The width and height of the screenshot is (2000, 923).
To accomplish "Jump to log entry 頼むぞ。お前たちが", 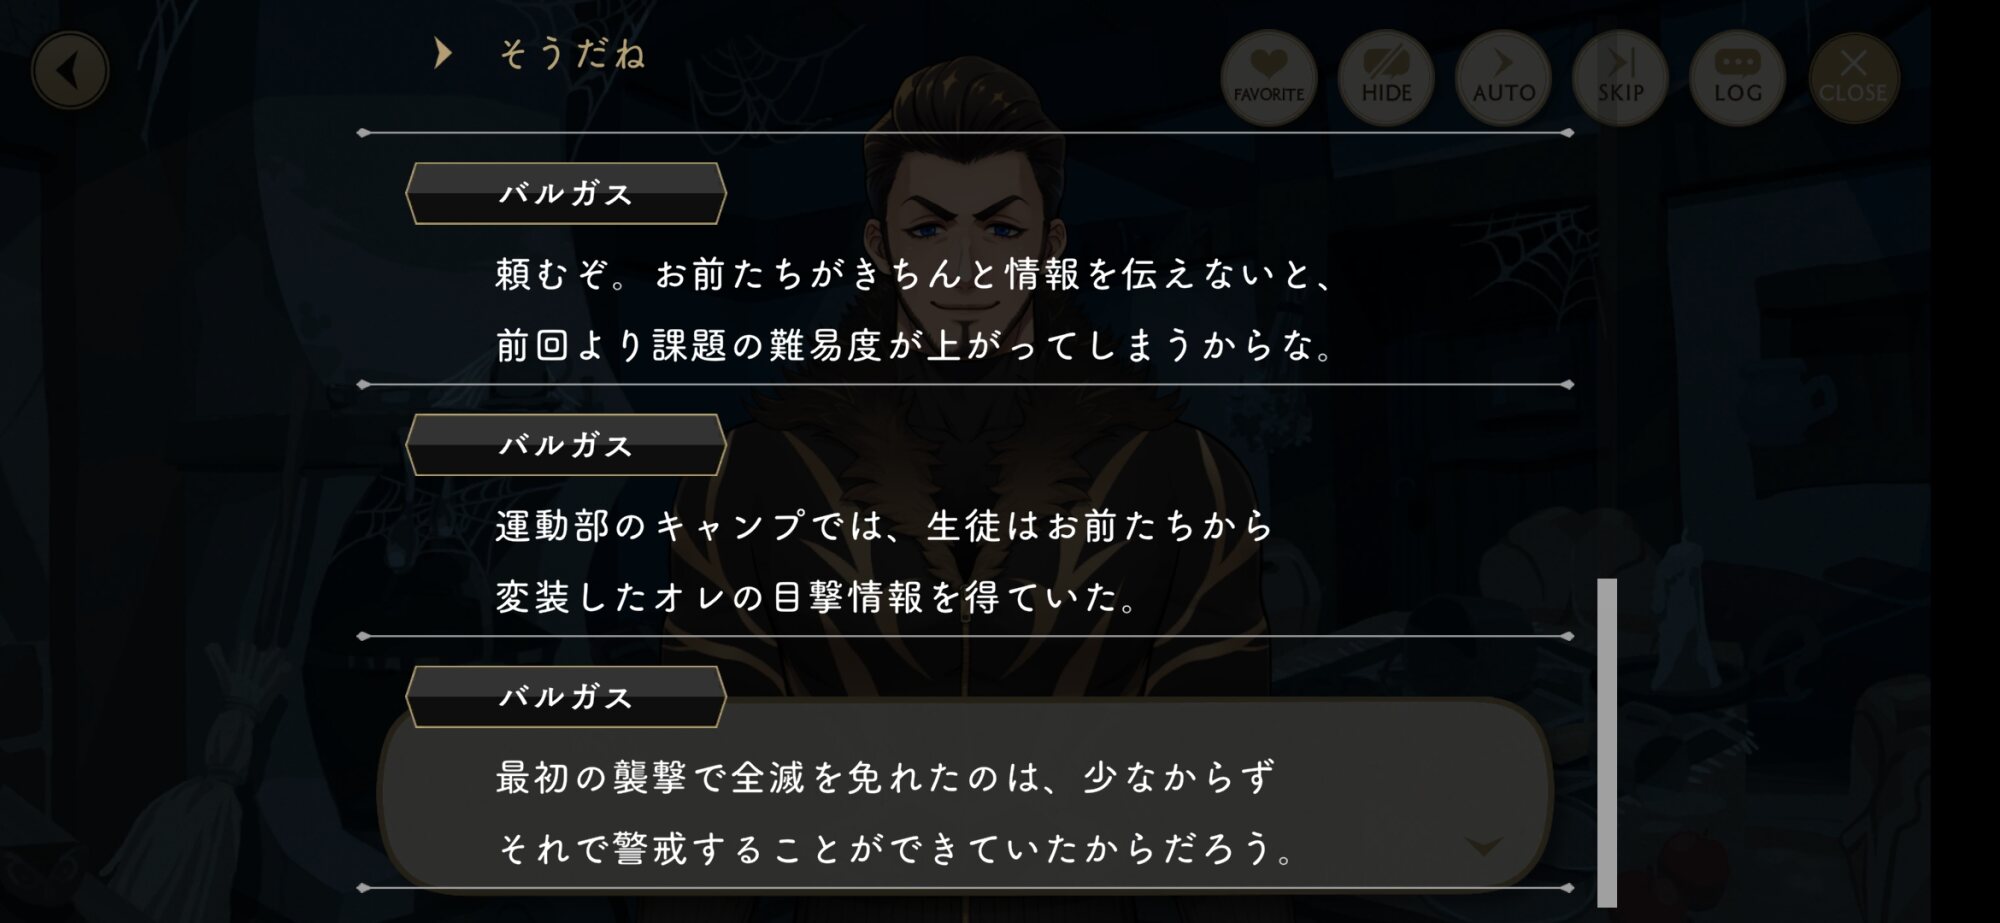I will point(916,274).
